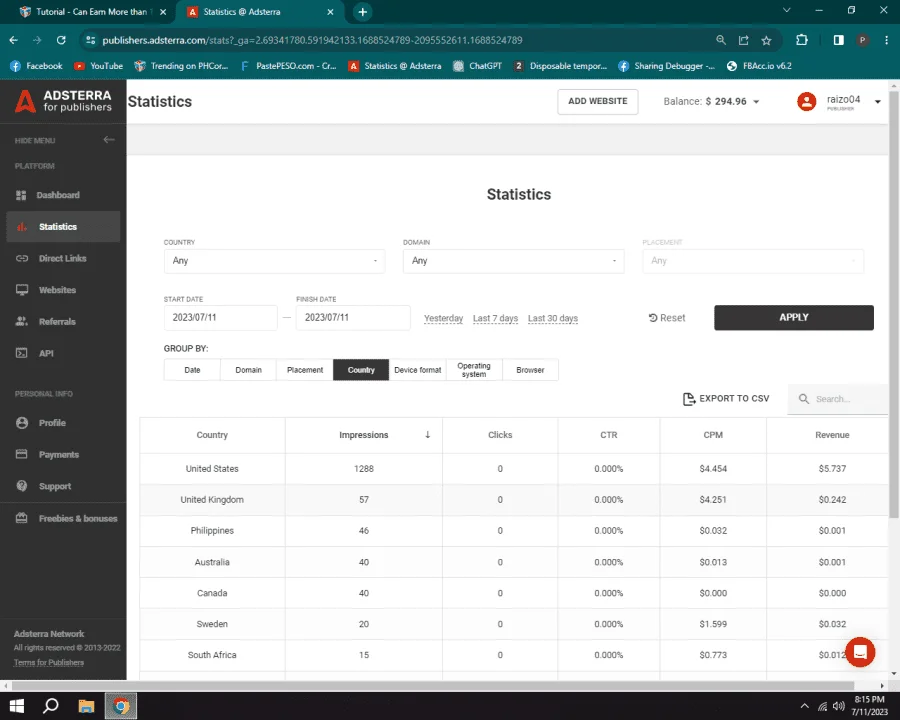Sort by Impressions column arrow
Screen dimensions: 900x720
(x=428, y=435)
